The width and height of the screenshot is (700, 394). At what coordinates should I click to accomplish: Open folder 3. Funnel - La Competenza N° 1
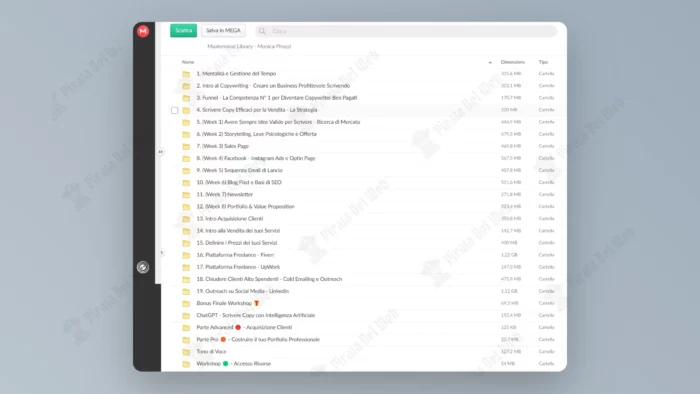pos(277,98)
